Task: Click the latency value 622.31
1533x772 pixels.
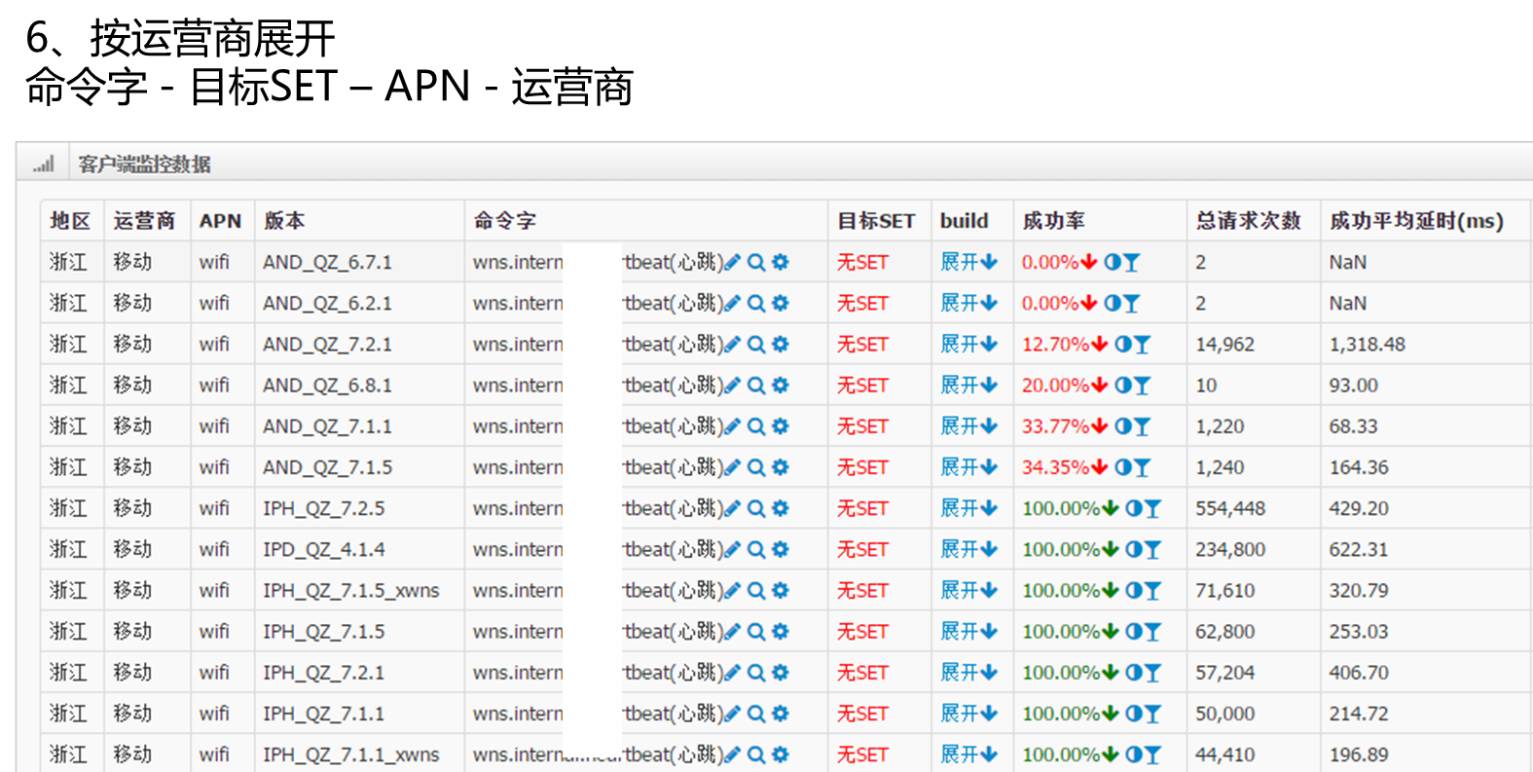Action: coord(1359,549)
